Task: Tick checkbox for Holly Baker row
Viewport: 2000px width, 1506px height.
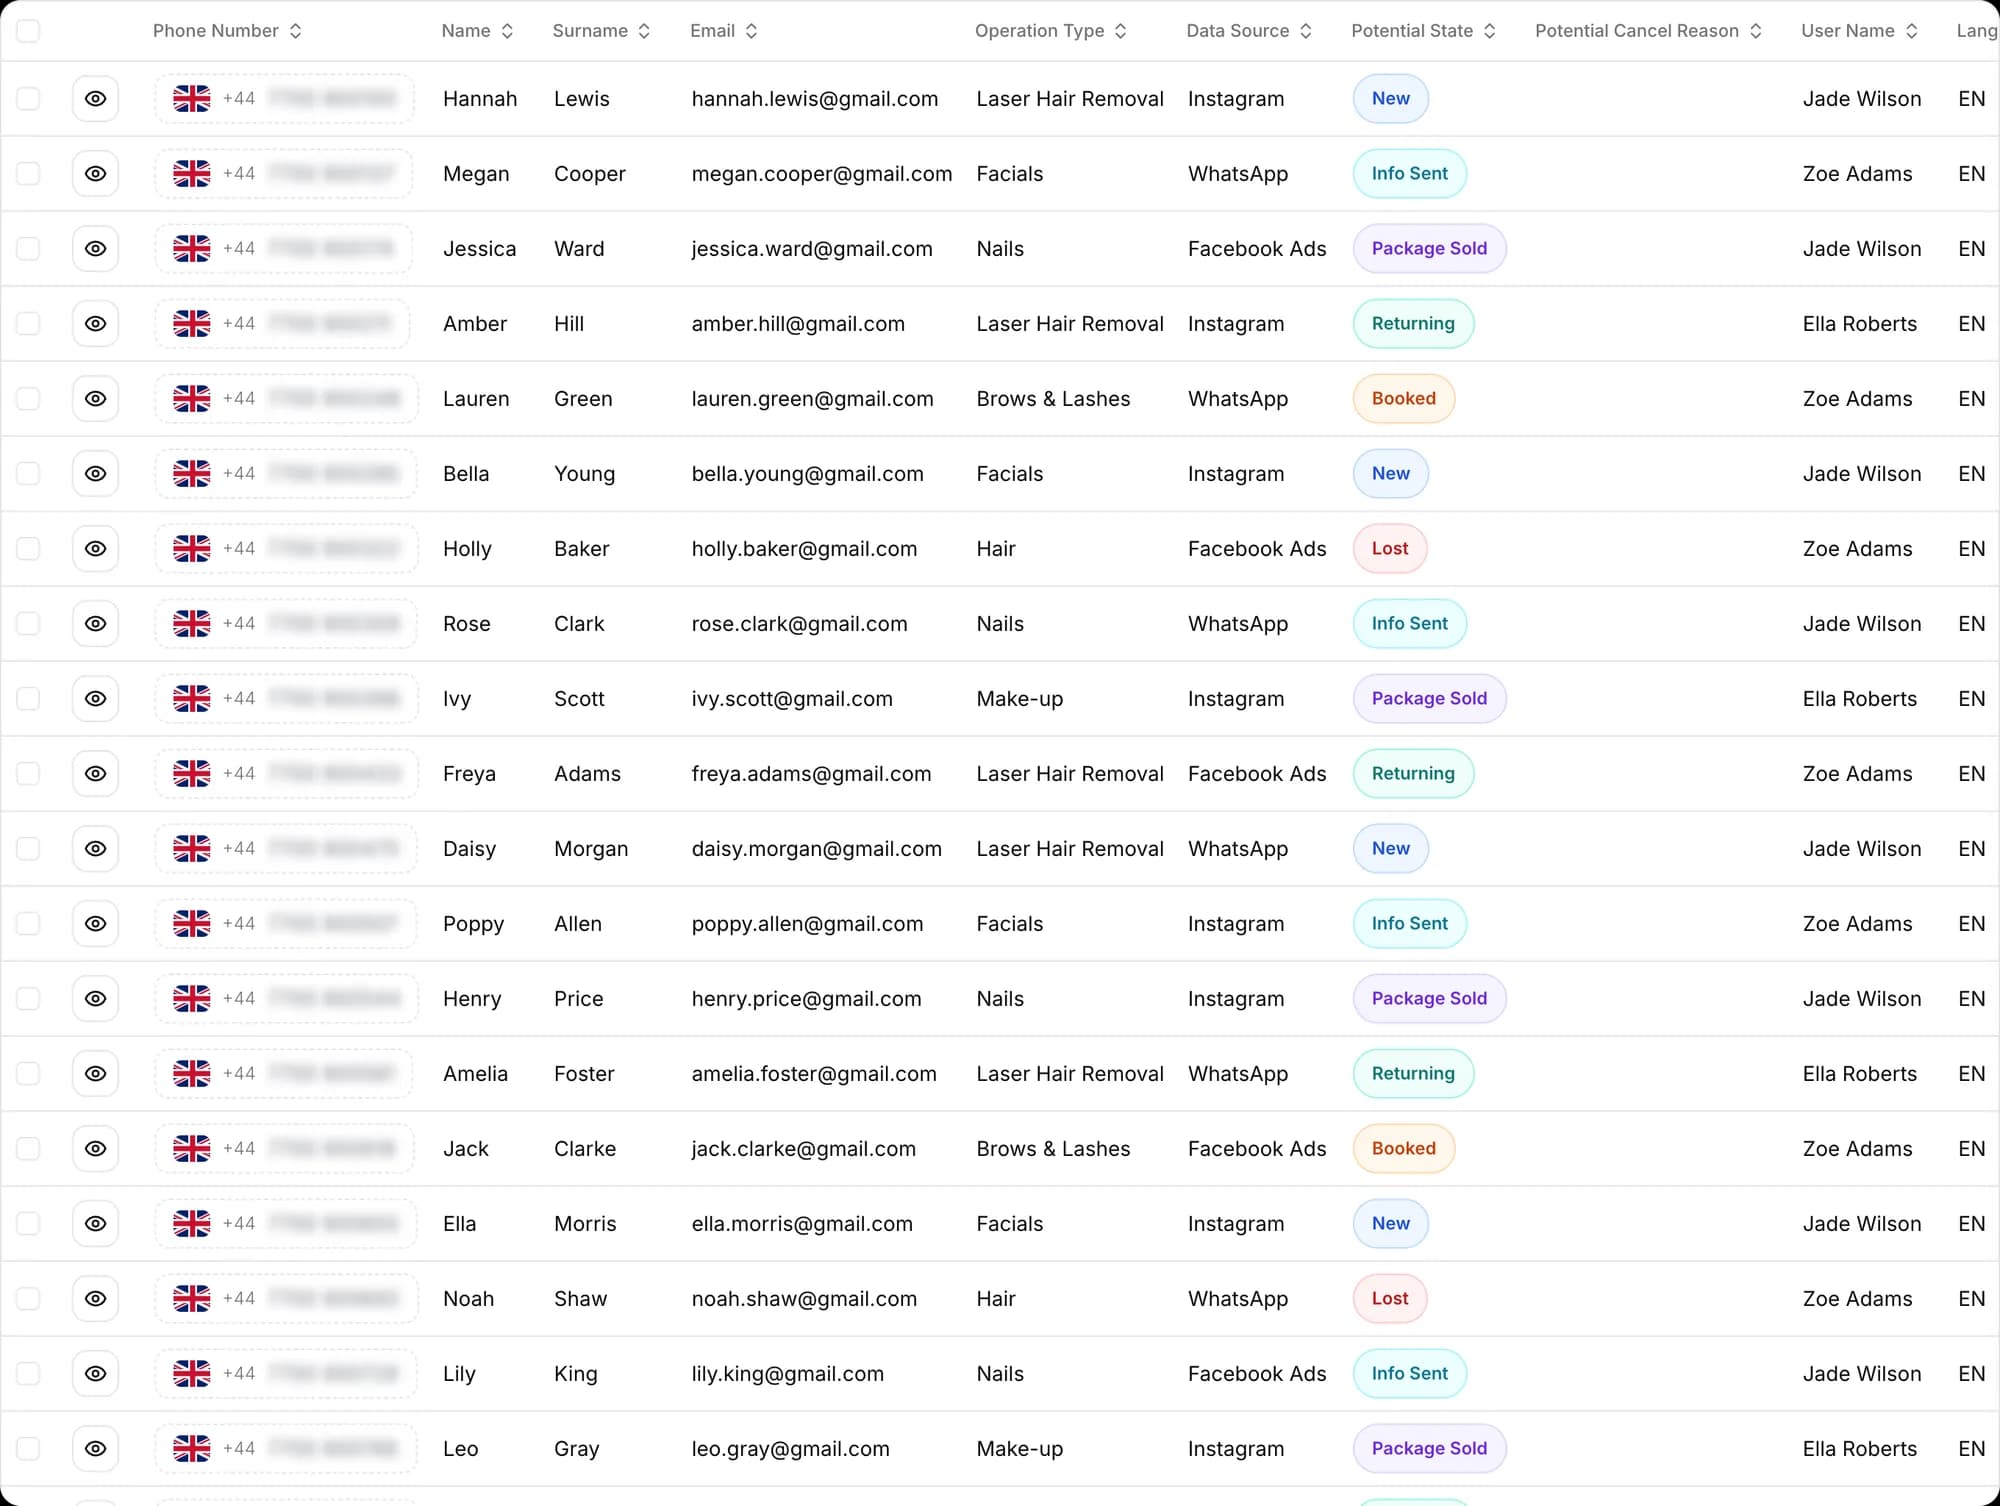Action: click(x=28, y=549)
